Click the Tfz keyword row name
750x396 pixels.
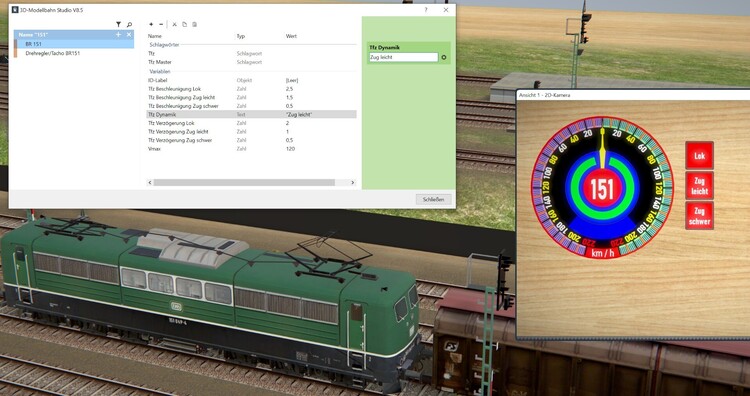151,54
